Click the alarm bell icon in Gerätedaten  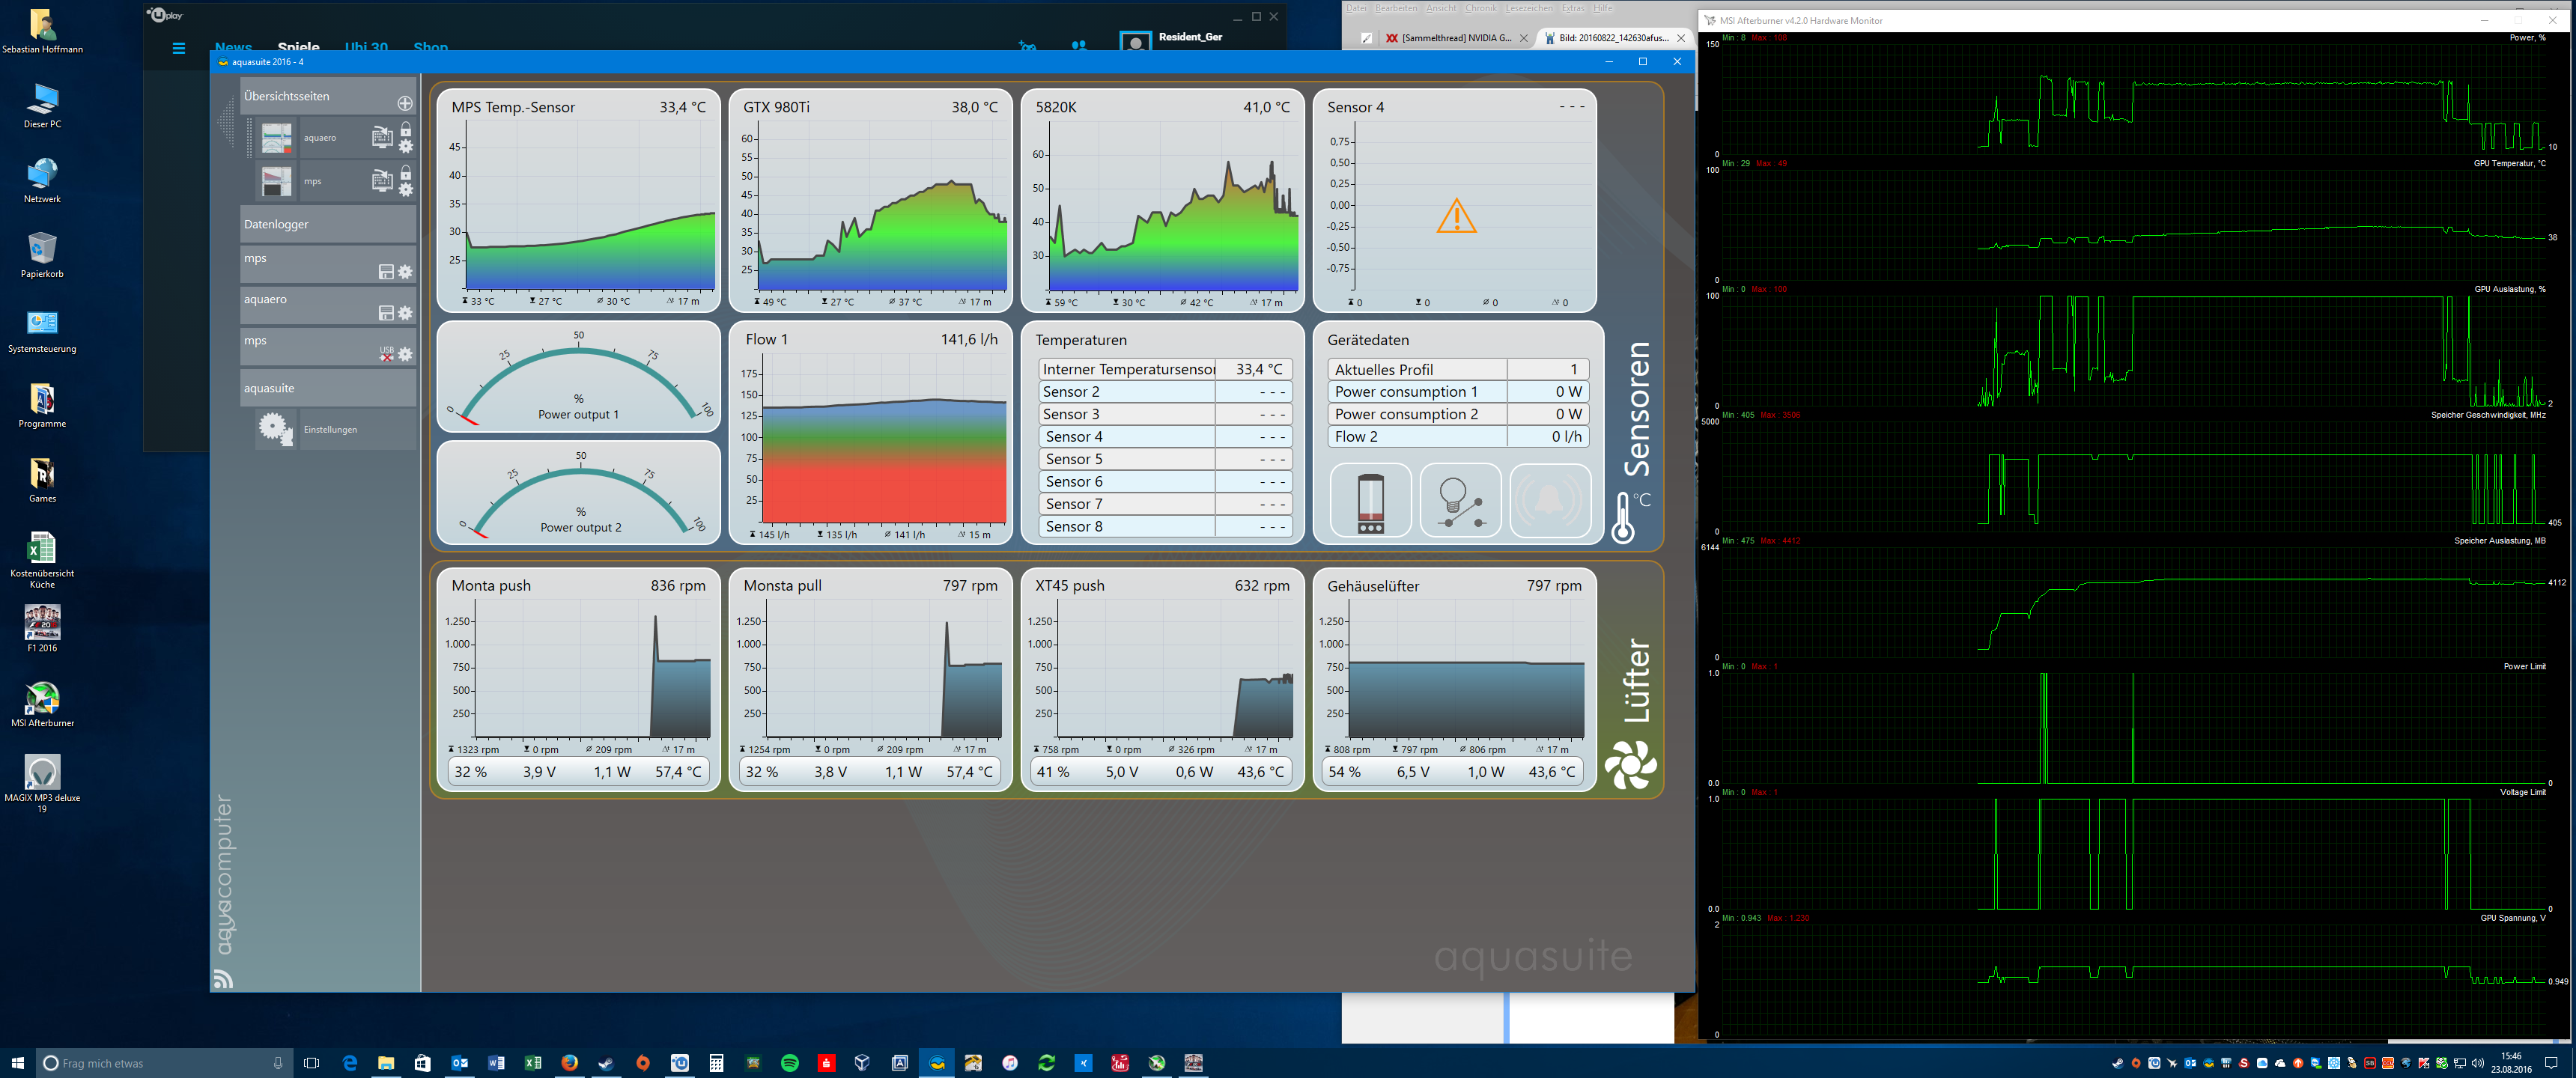click(1549, 500)
